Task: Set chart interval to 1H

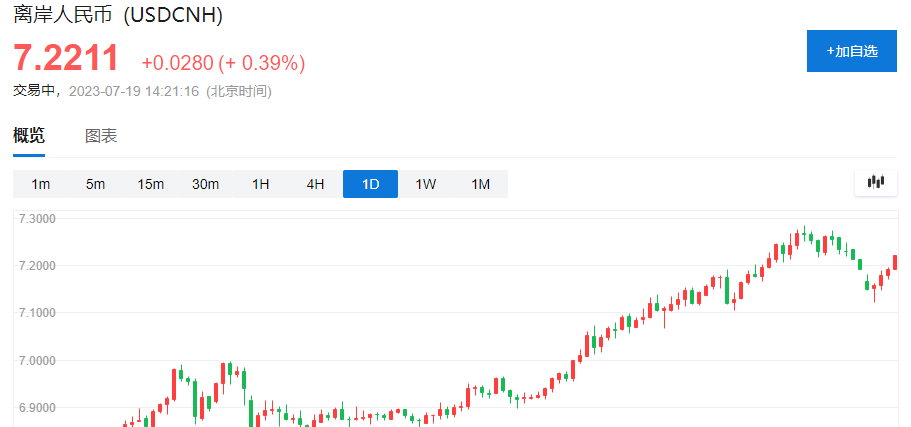Action: pos(261,184)
